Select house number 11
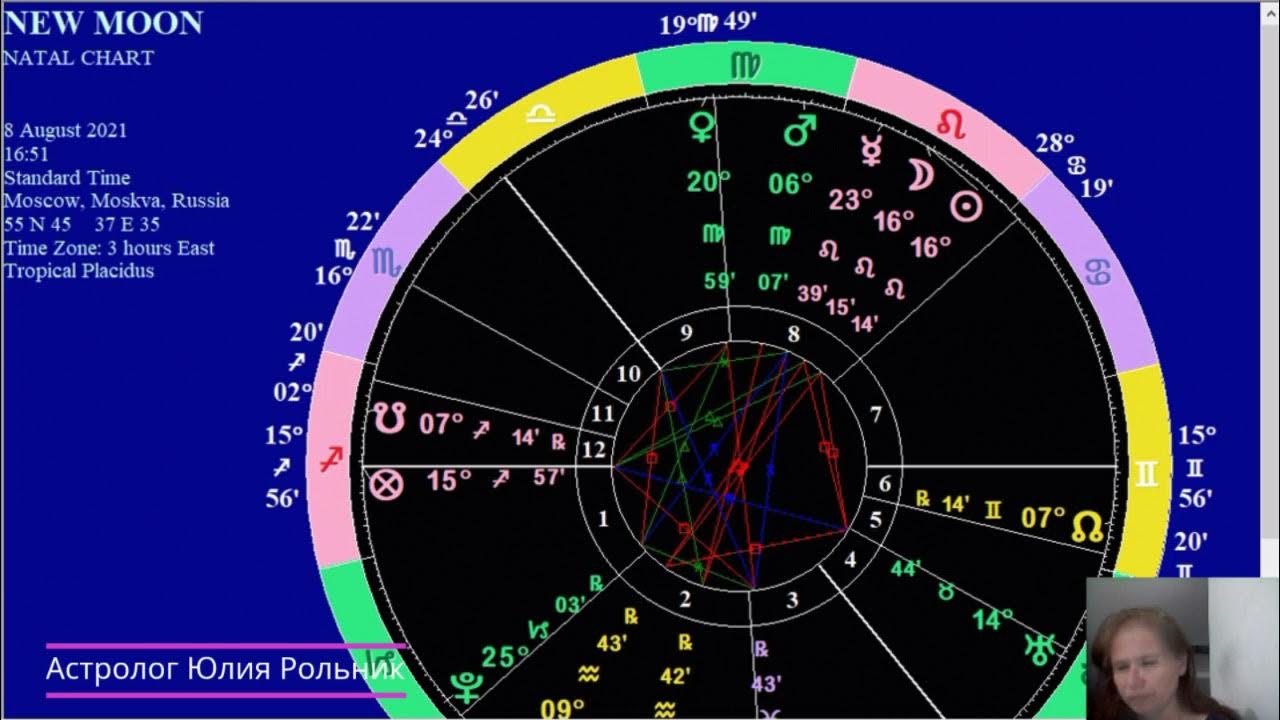Screen dimensions: 1280x720 point(602,413)
